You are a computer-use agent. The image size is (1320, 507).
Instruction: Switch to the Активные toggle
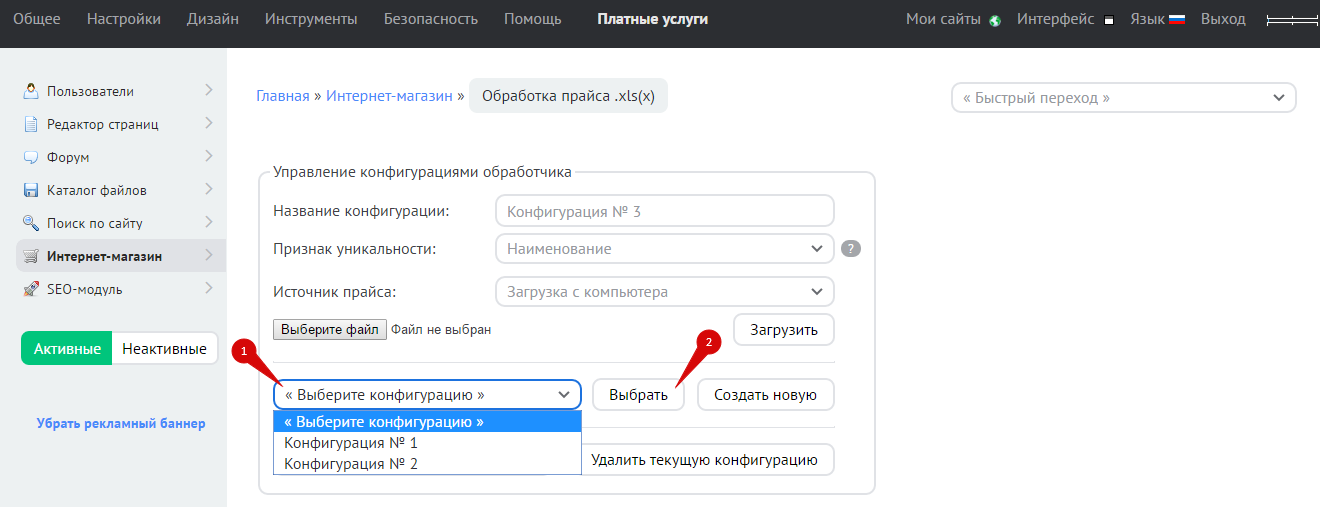[67, 349]
